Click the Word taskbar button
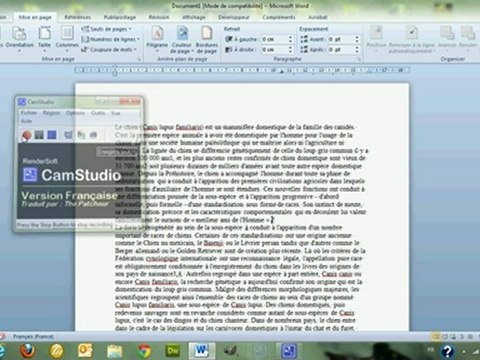The image size is (480, 360). point(202,351)
